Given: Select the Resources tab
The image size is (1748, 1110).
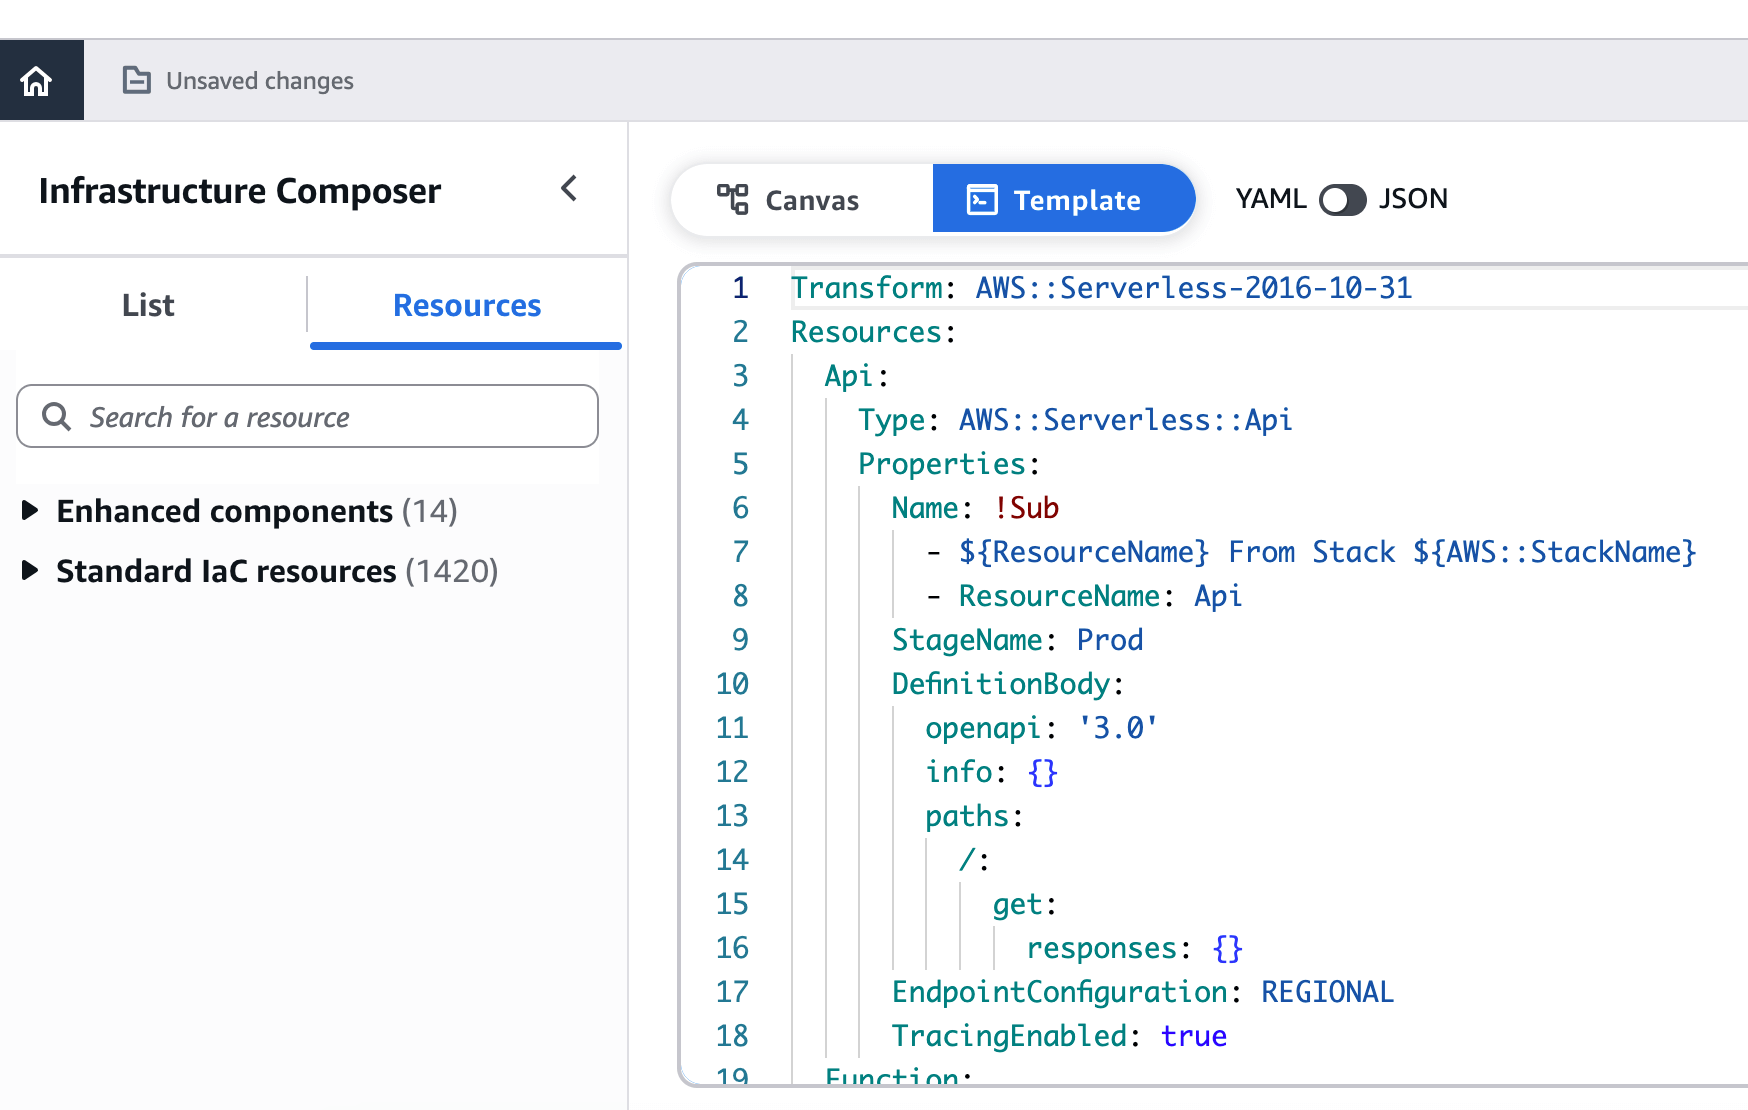Looking at the screenshot, I should click(466, 305).
